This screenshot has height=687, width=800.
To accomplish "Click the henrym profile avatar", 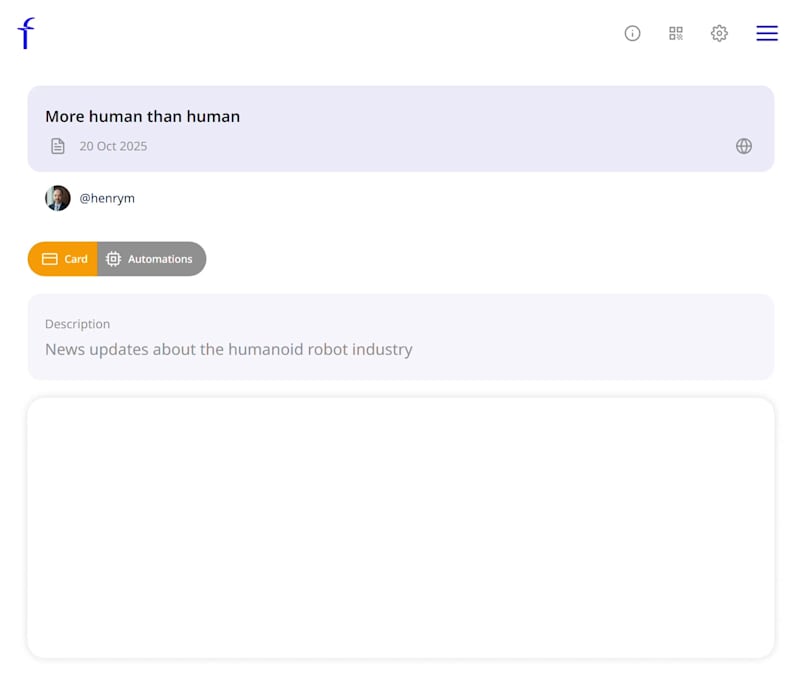I will (58, 198).
